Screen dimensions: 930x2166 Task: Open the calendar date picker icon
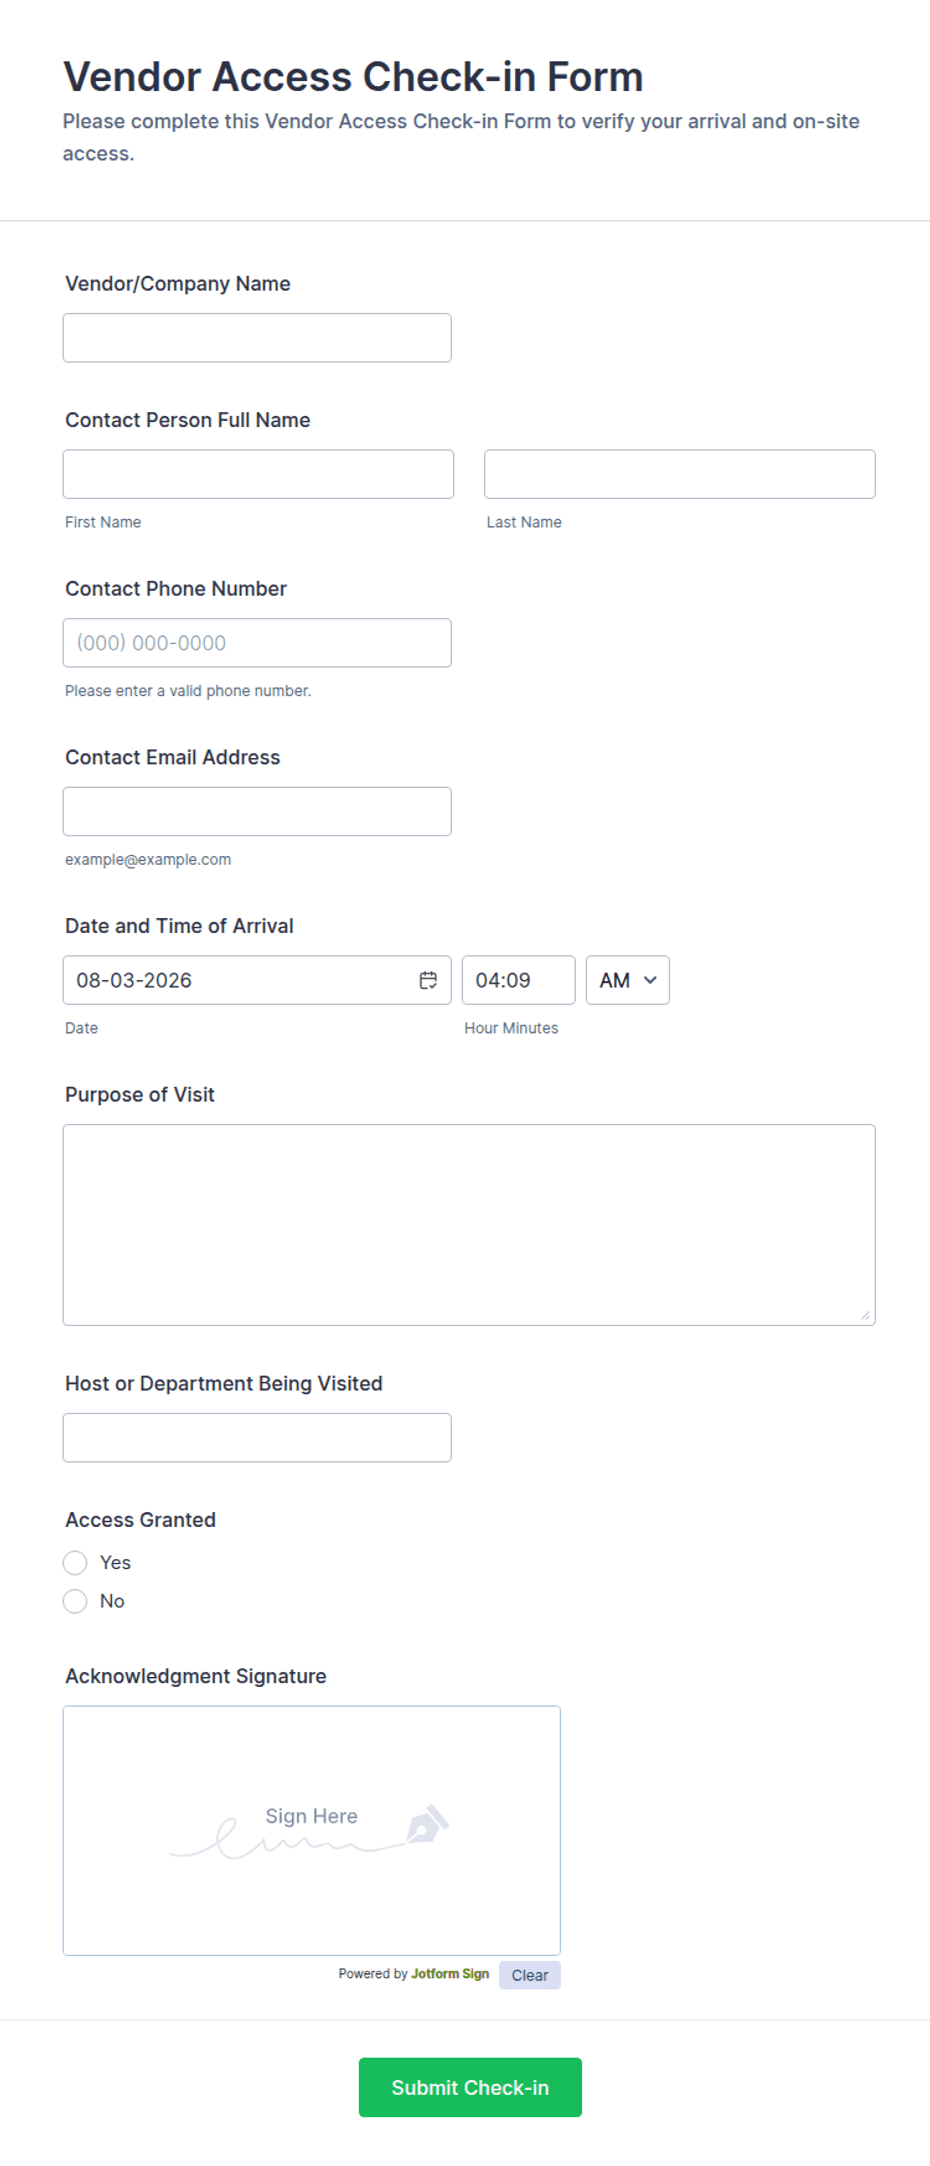(428, 980)
